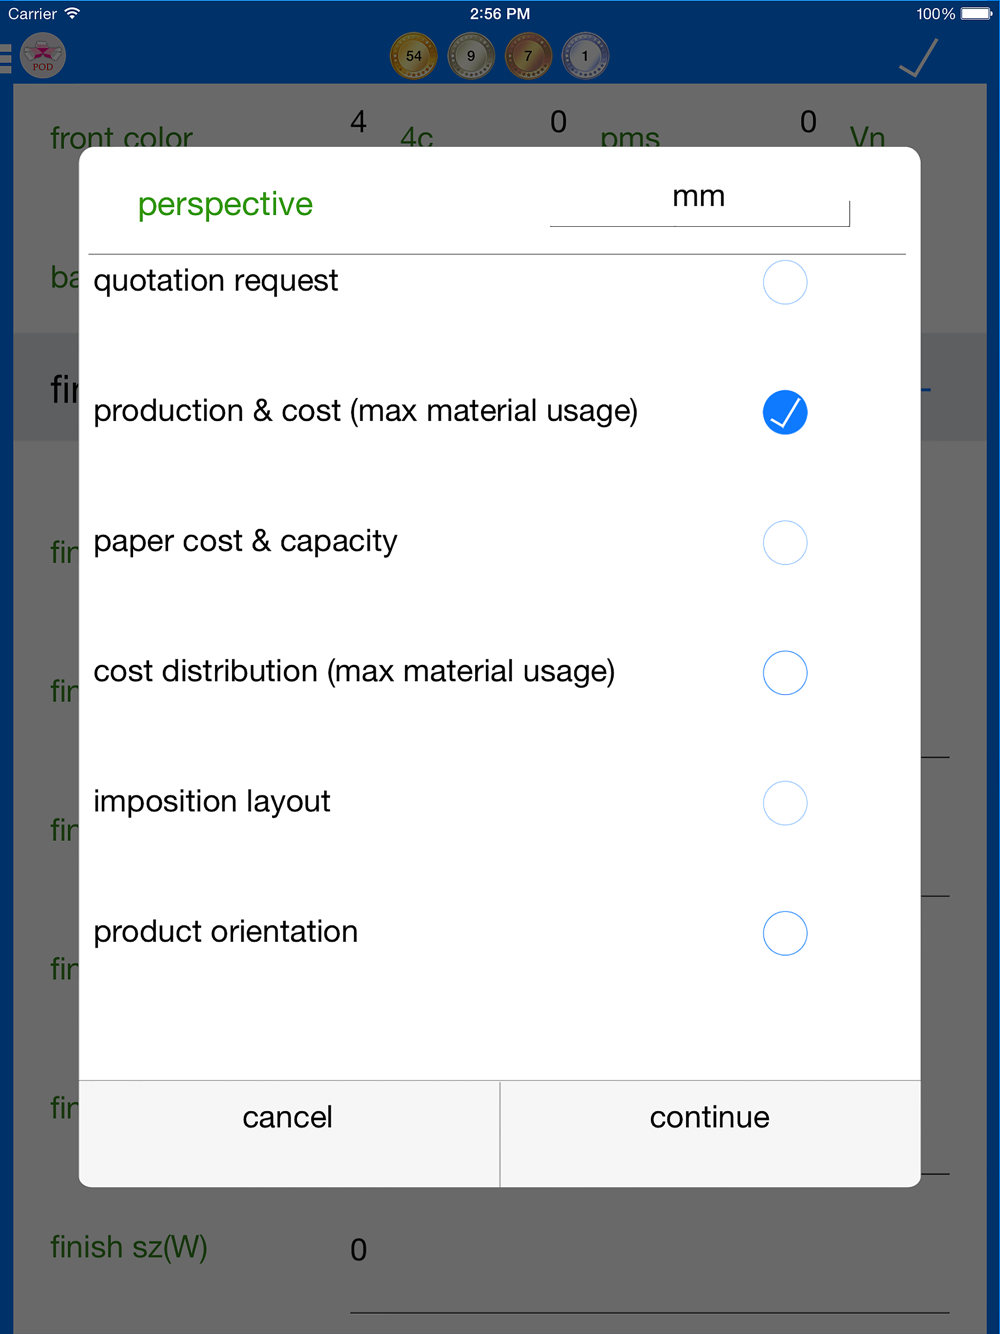This screenshot has height=1334, width=1000.
Task: Deselect production & cost checked option
Action: coord(785,413)
